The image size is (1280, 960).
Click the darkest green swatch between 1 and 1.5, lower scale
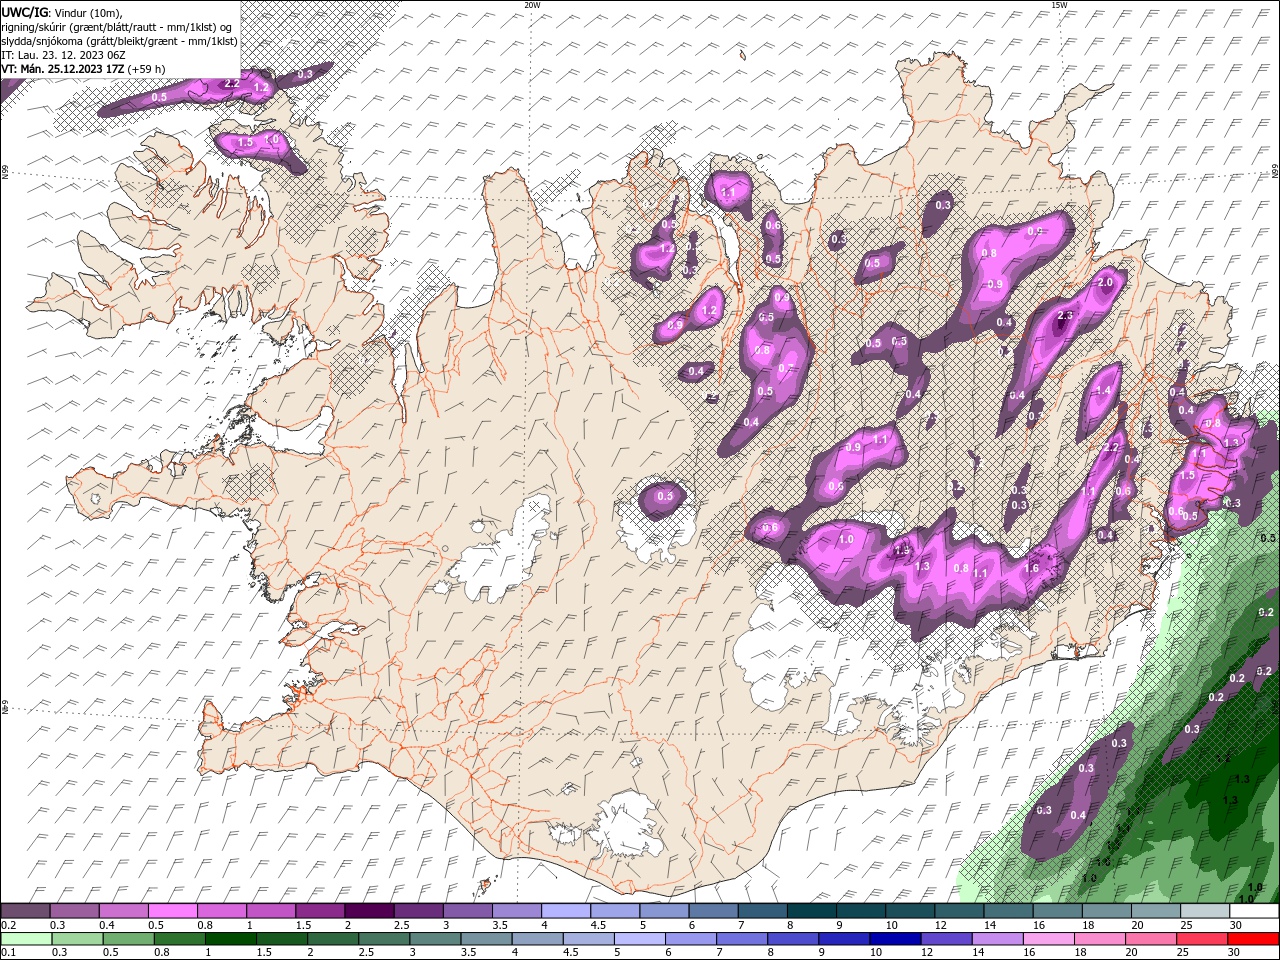pyautogui.click(x=230, y=939)
